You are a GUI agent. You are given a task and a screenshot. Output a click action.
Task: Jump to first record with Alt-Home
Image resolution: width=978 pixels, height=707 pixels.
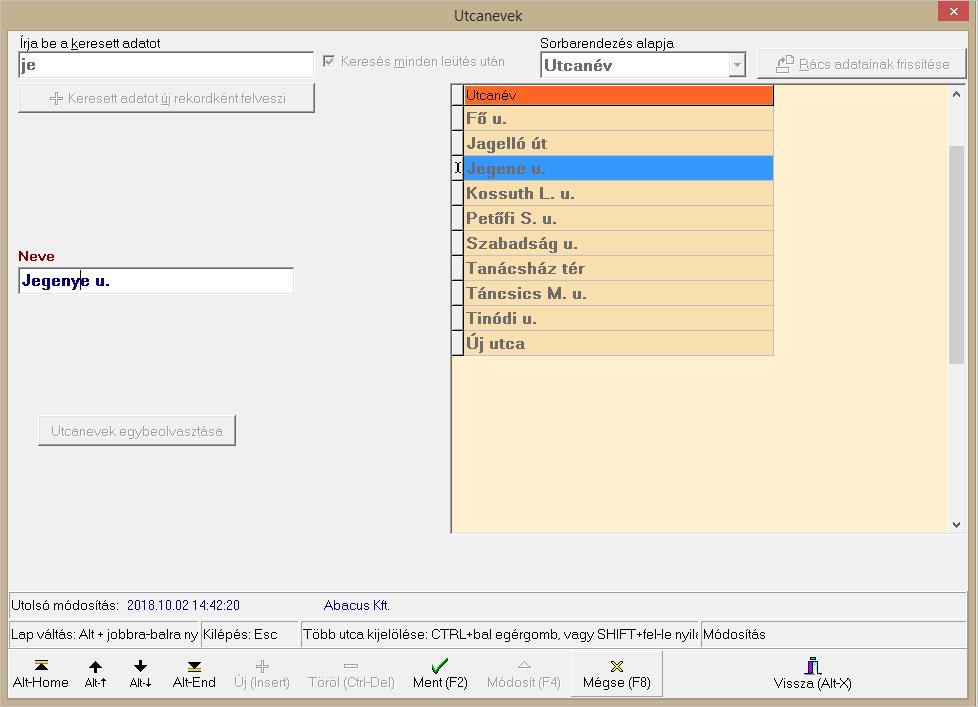point(41,674)
